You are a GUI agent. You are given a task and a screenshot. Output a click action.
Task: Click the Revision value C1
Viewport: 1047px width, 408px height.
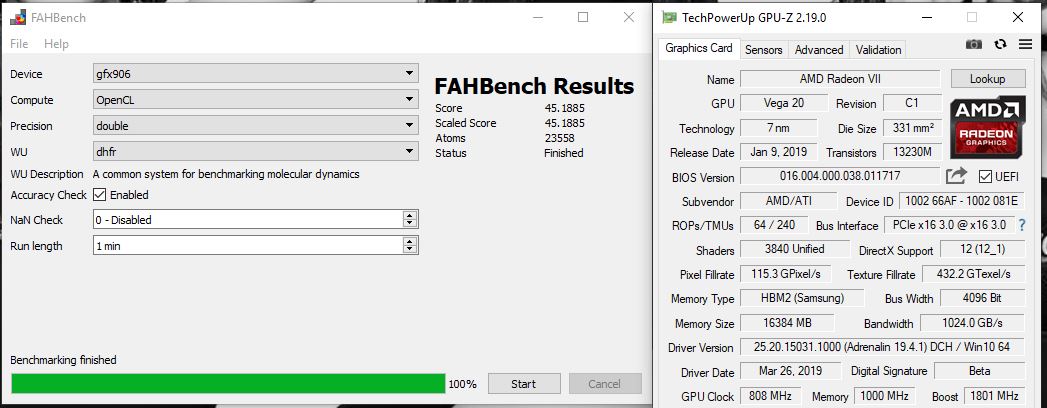912,104
